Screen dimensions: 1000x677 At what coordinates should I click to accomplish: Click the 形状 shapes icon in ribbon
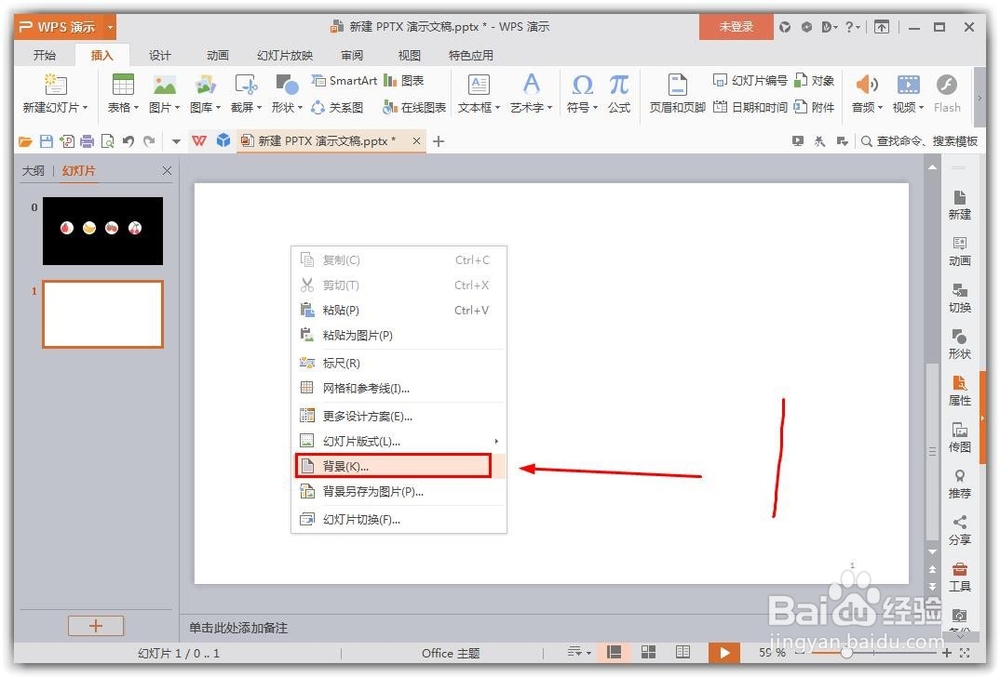286,85
